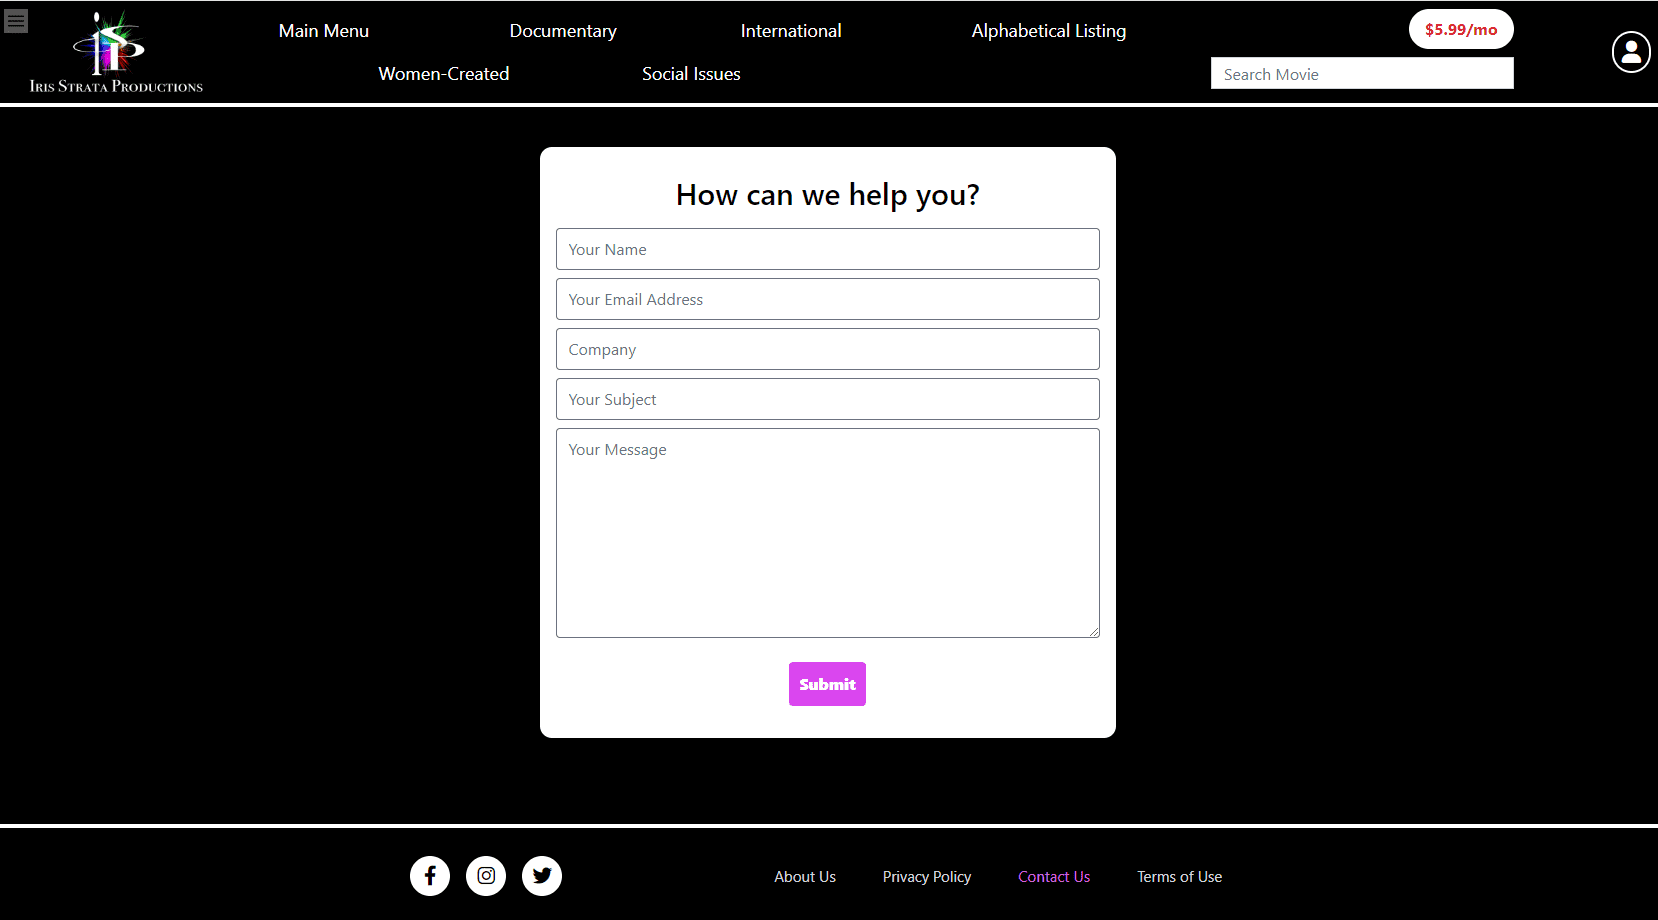
Task: Click the $5.99/mo subscription button
Action: [x=1461, y=29]
